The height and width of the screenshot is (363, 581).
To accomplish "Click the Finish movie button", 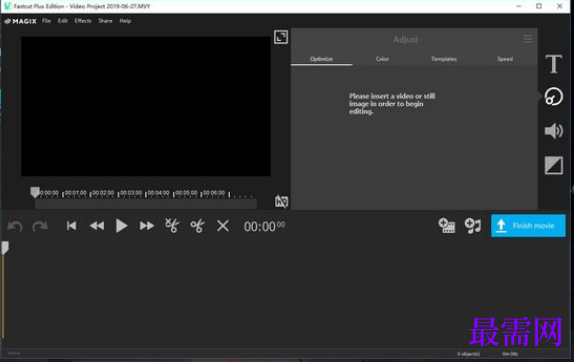I will 528,226.
